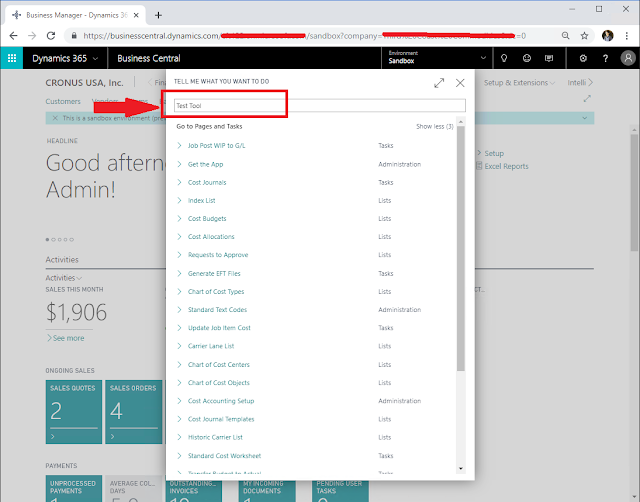Expand the Tell Me dialog to full size
Screen dimensions: 640x502
[439, 83]
